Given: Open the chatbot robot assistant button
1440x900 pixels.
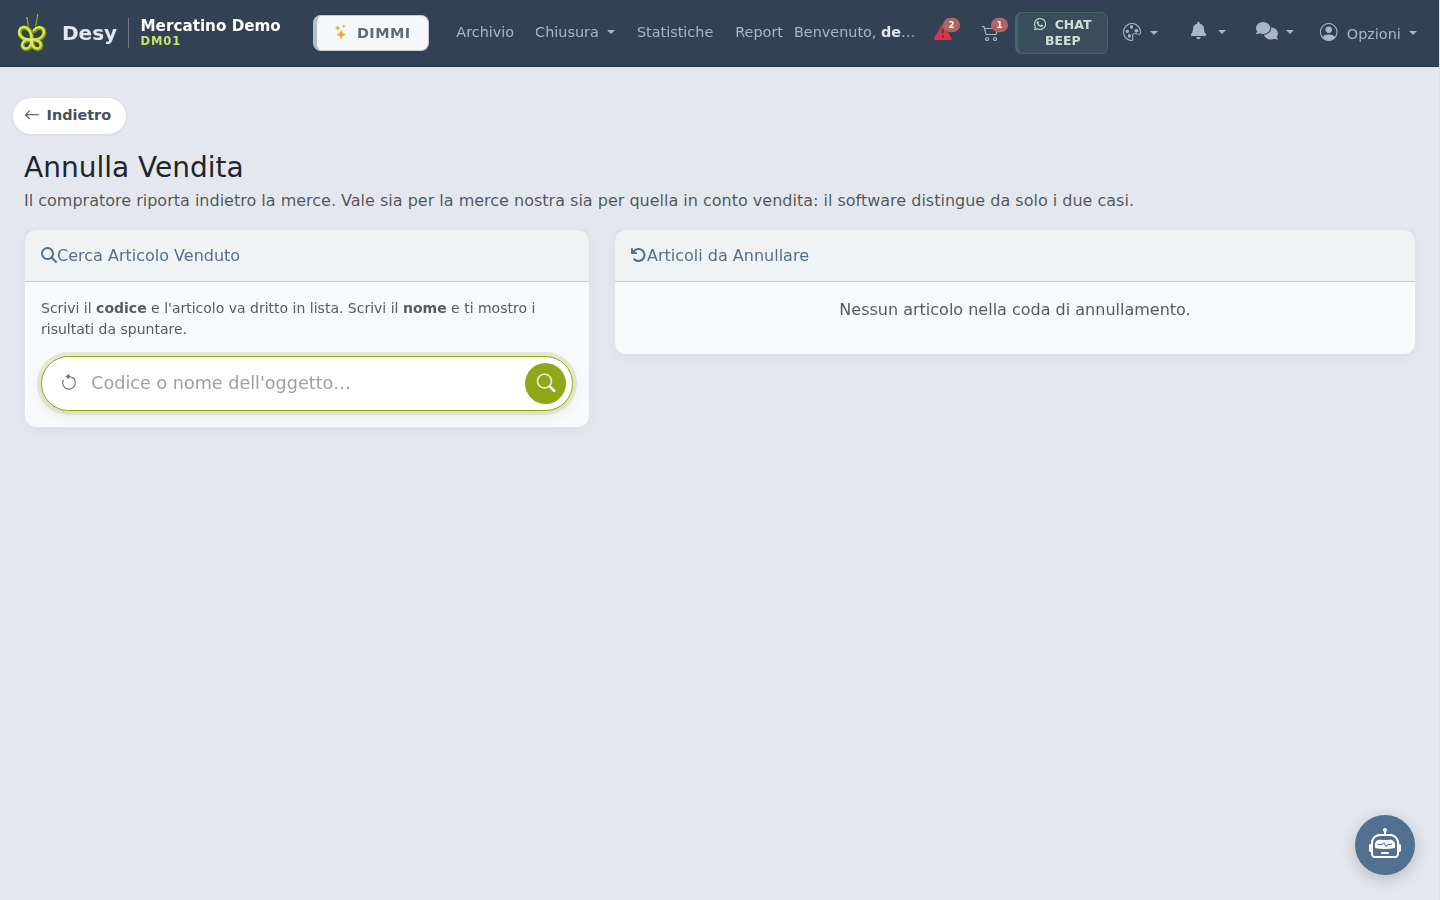Looking at the screenshot, I should pyautogui.click(x=1385, y=845).
